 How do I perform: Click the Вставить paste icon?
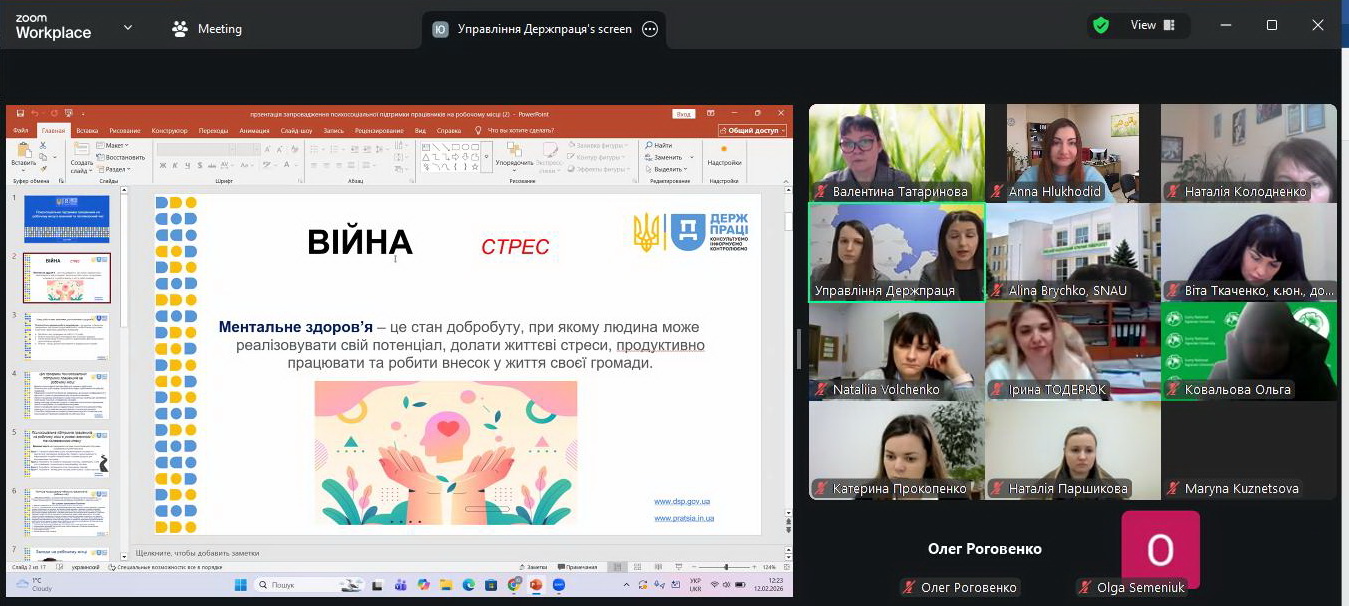tap(22, 150)
